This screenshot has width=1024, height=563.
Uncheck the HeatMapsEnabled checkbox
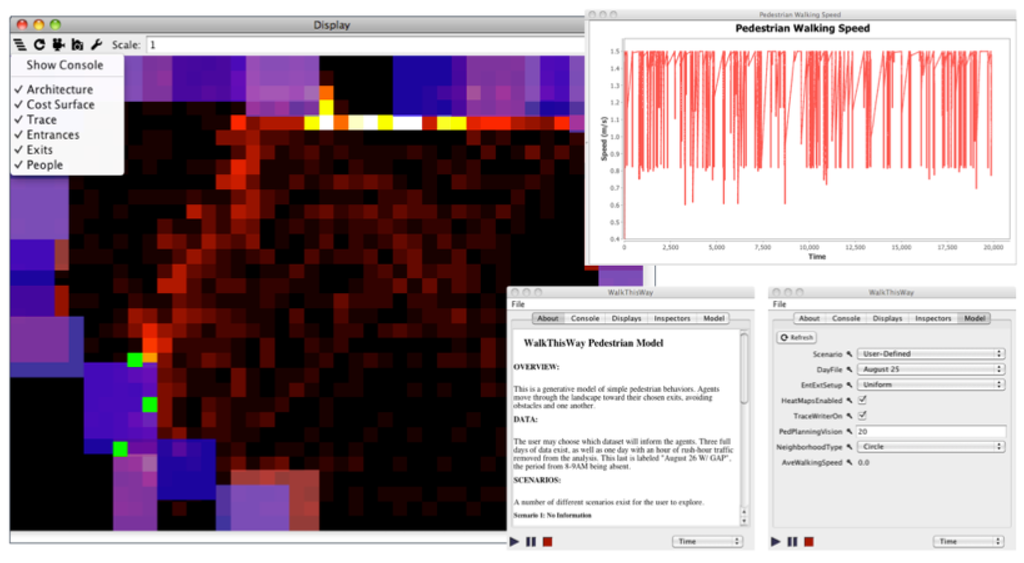point(862,400)
